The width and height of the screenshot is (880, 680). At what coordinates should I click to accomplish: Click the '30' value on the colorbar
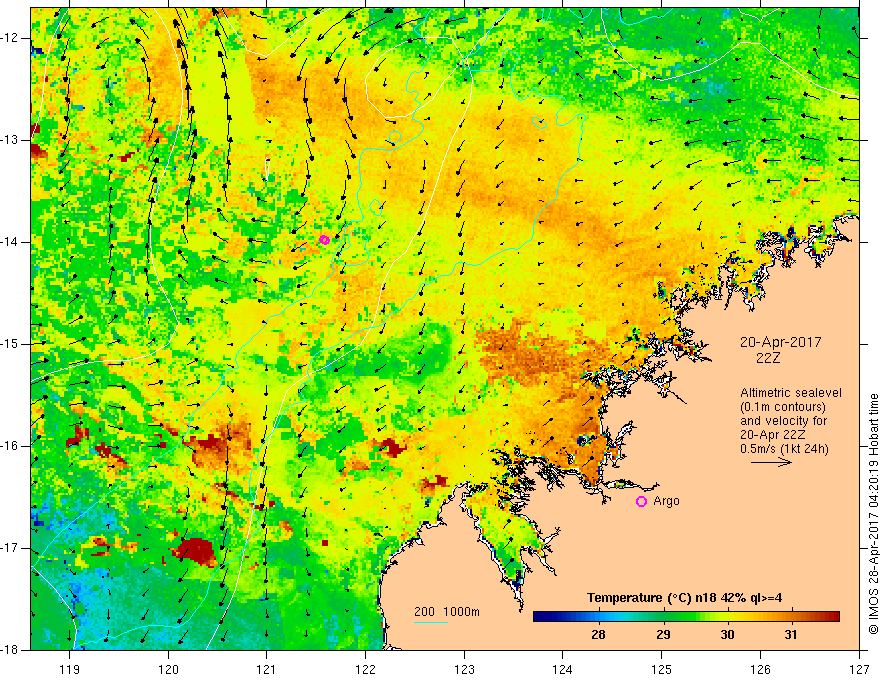[x=727, y=635]
